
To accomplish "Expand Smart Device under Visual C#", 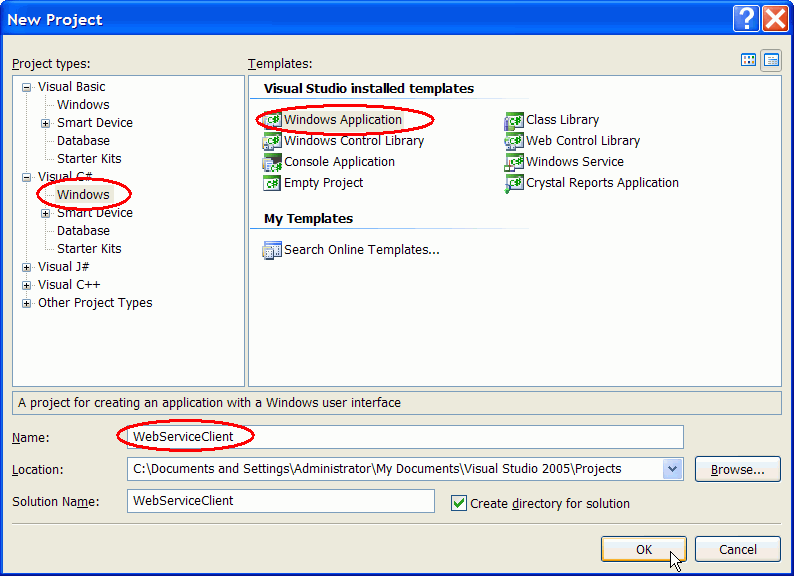I will coord(46,213).
